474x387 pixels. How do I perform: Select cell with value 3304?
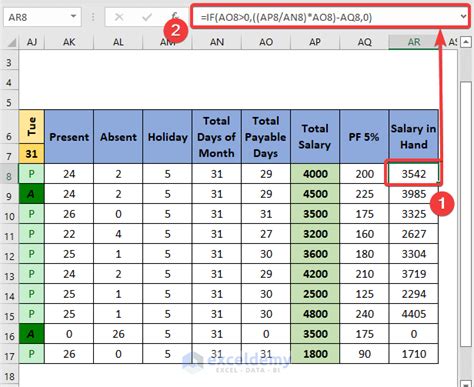(x=413, y=254)
